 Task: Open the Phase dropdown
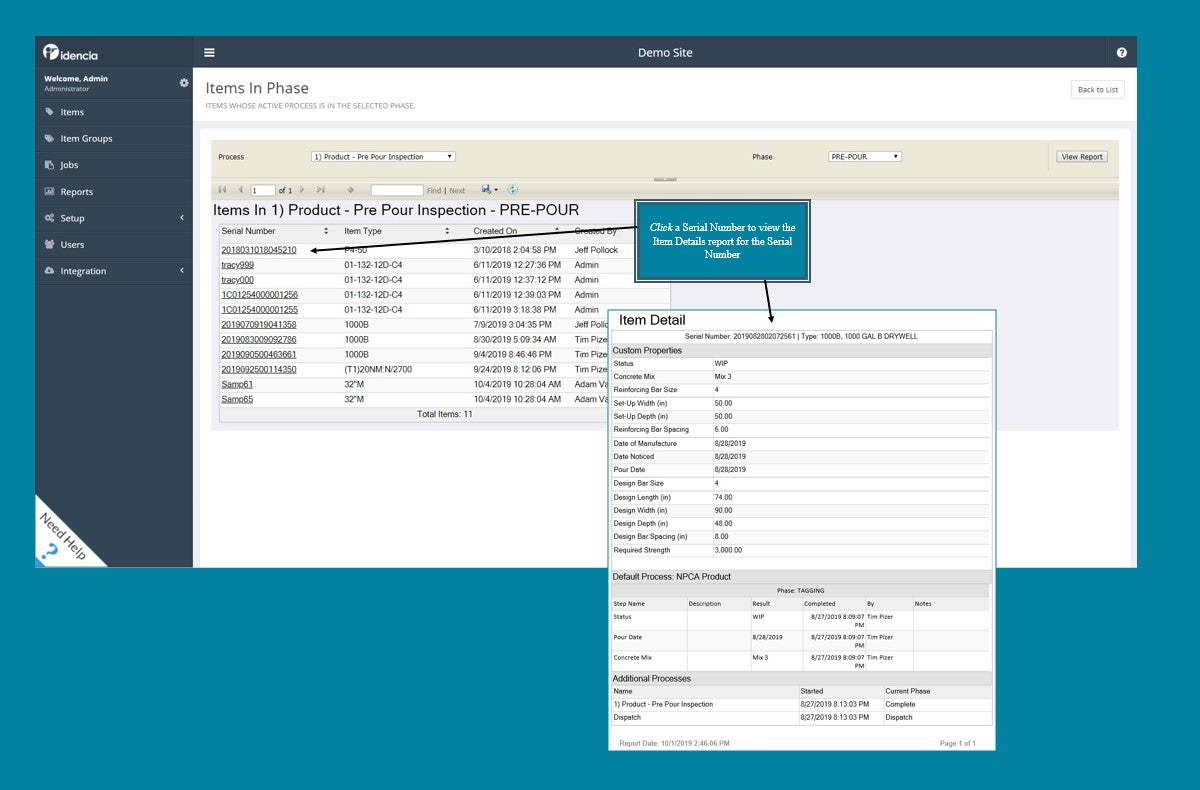coord(865,157)
